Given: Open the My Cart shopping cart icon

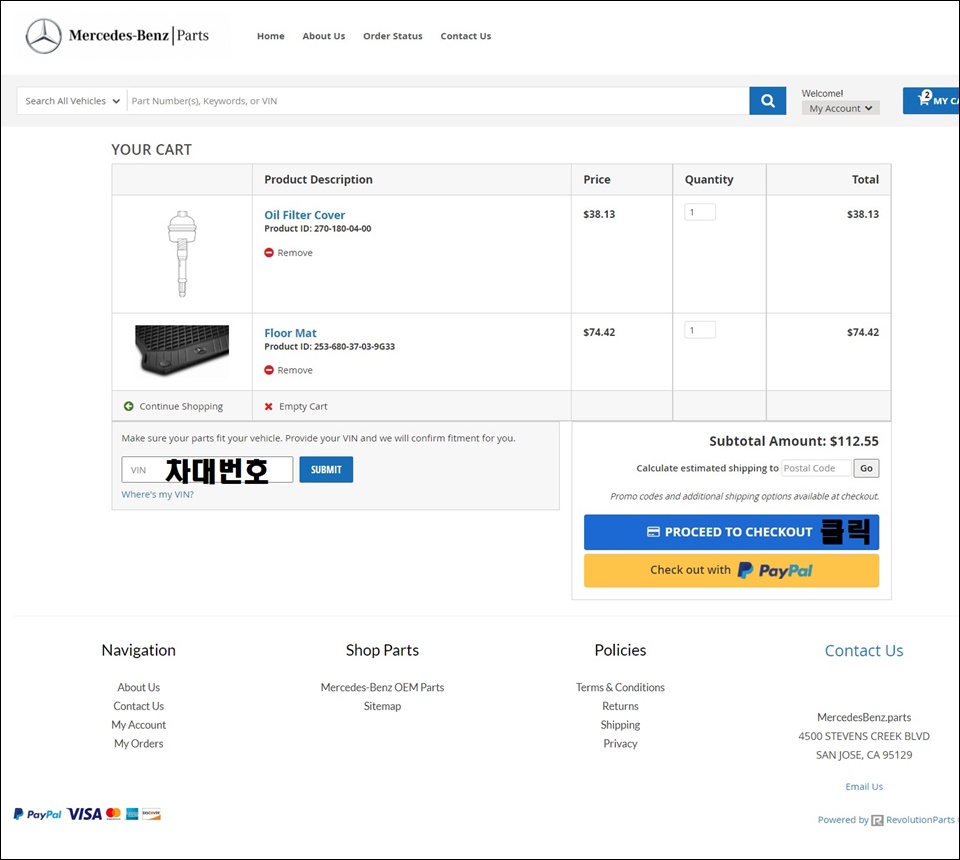Looking at the screenshot, I should coord(924,99).
